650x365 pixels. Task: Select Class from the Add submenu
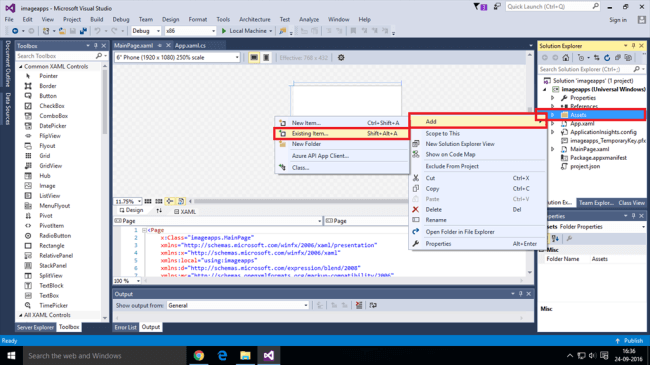pyautogui.click(x=342, y=168)
